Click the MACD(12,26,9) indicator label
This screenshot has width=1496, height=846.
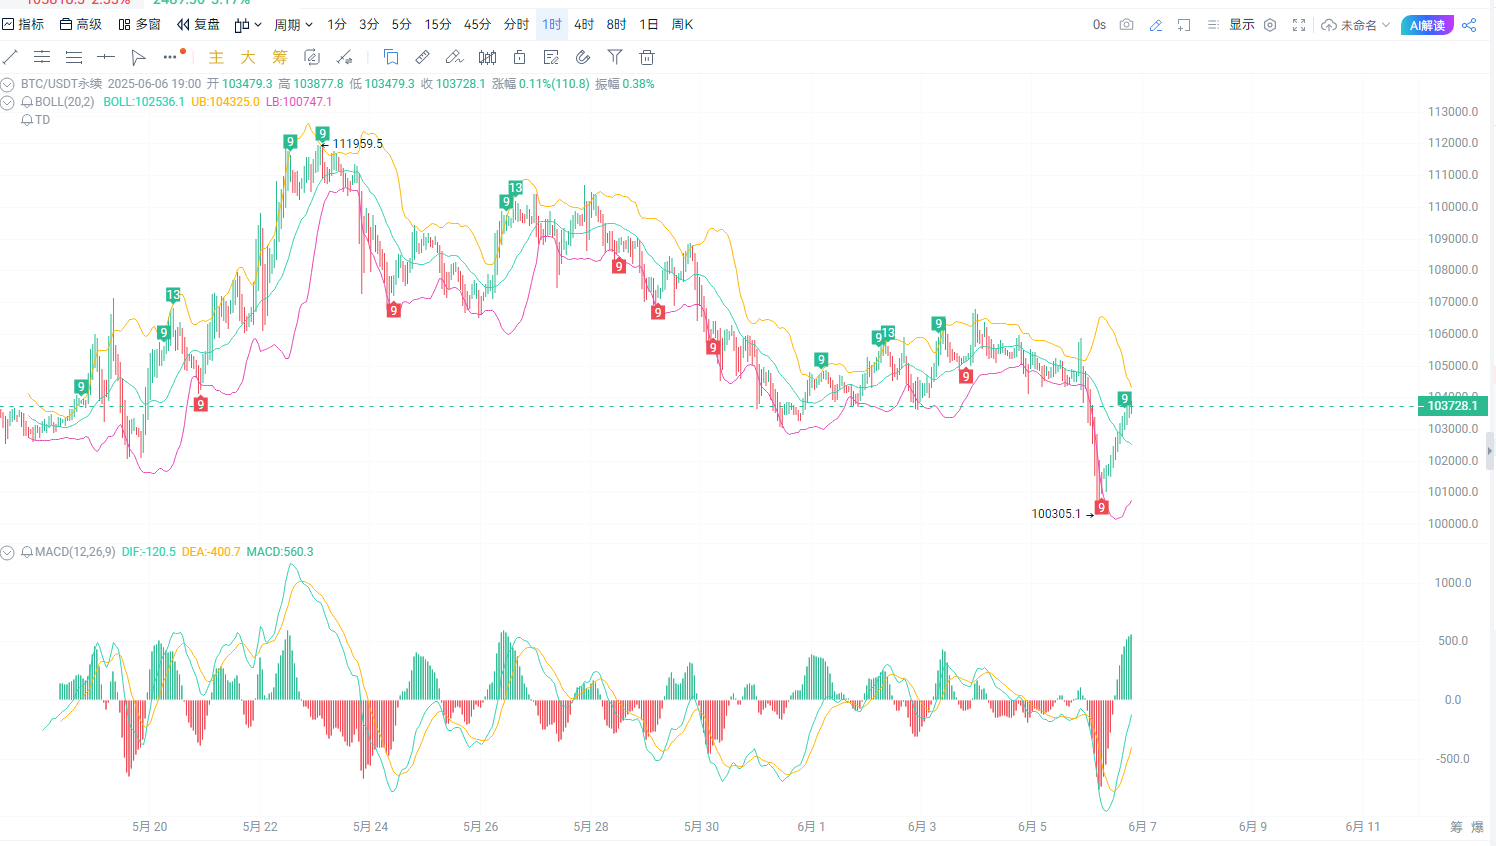75,552
